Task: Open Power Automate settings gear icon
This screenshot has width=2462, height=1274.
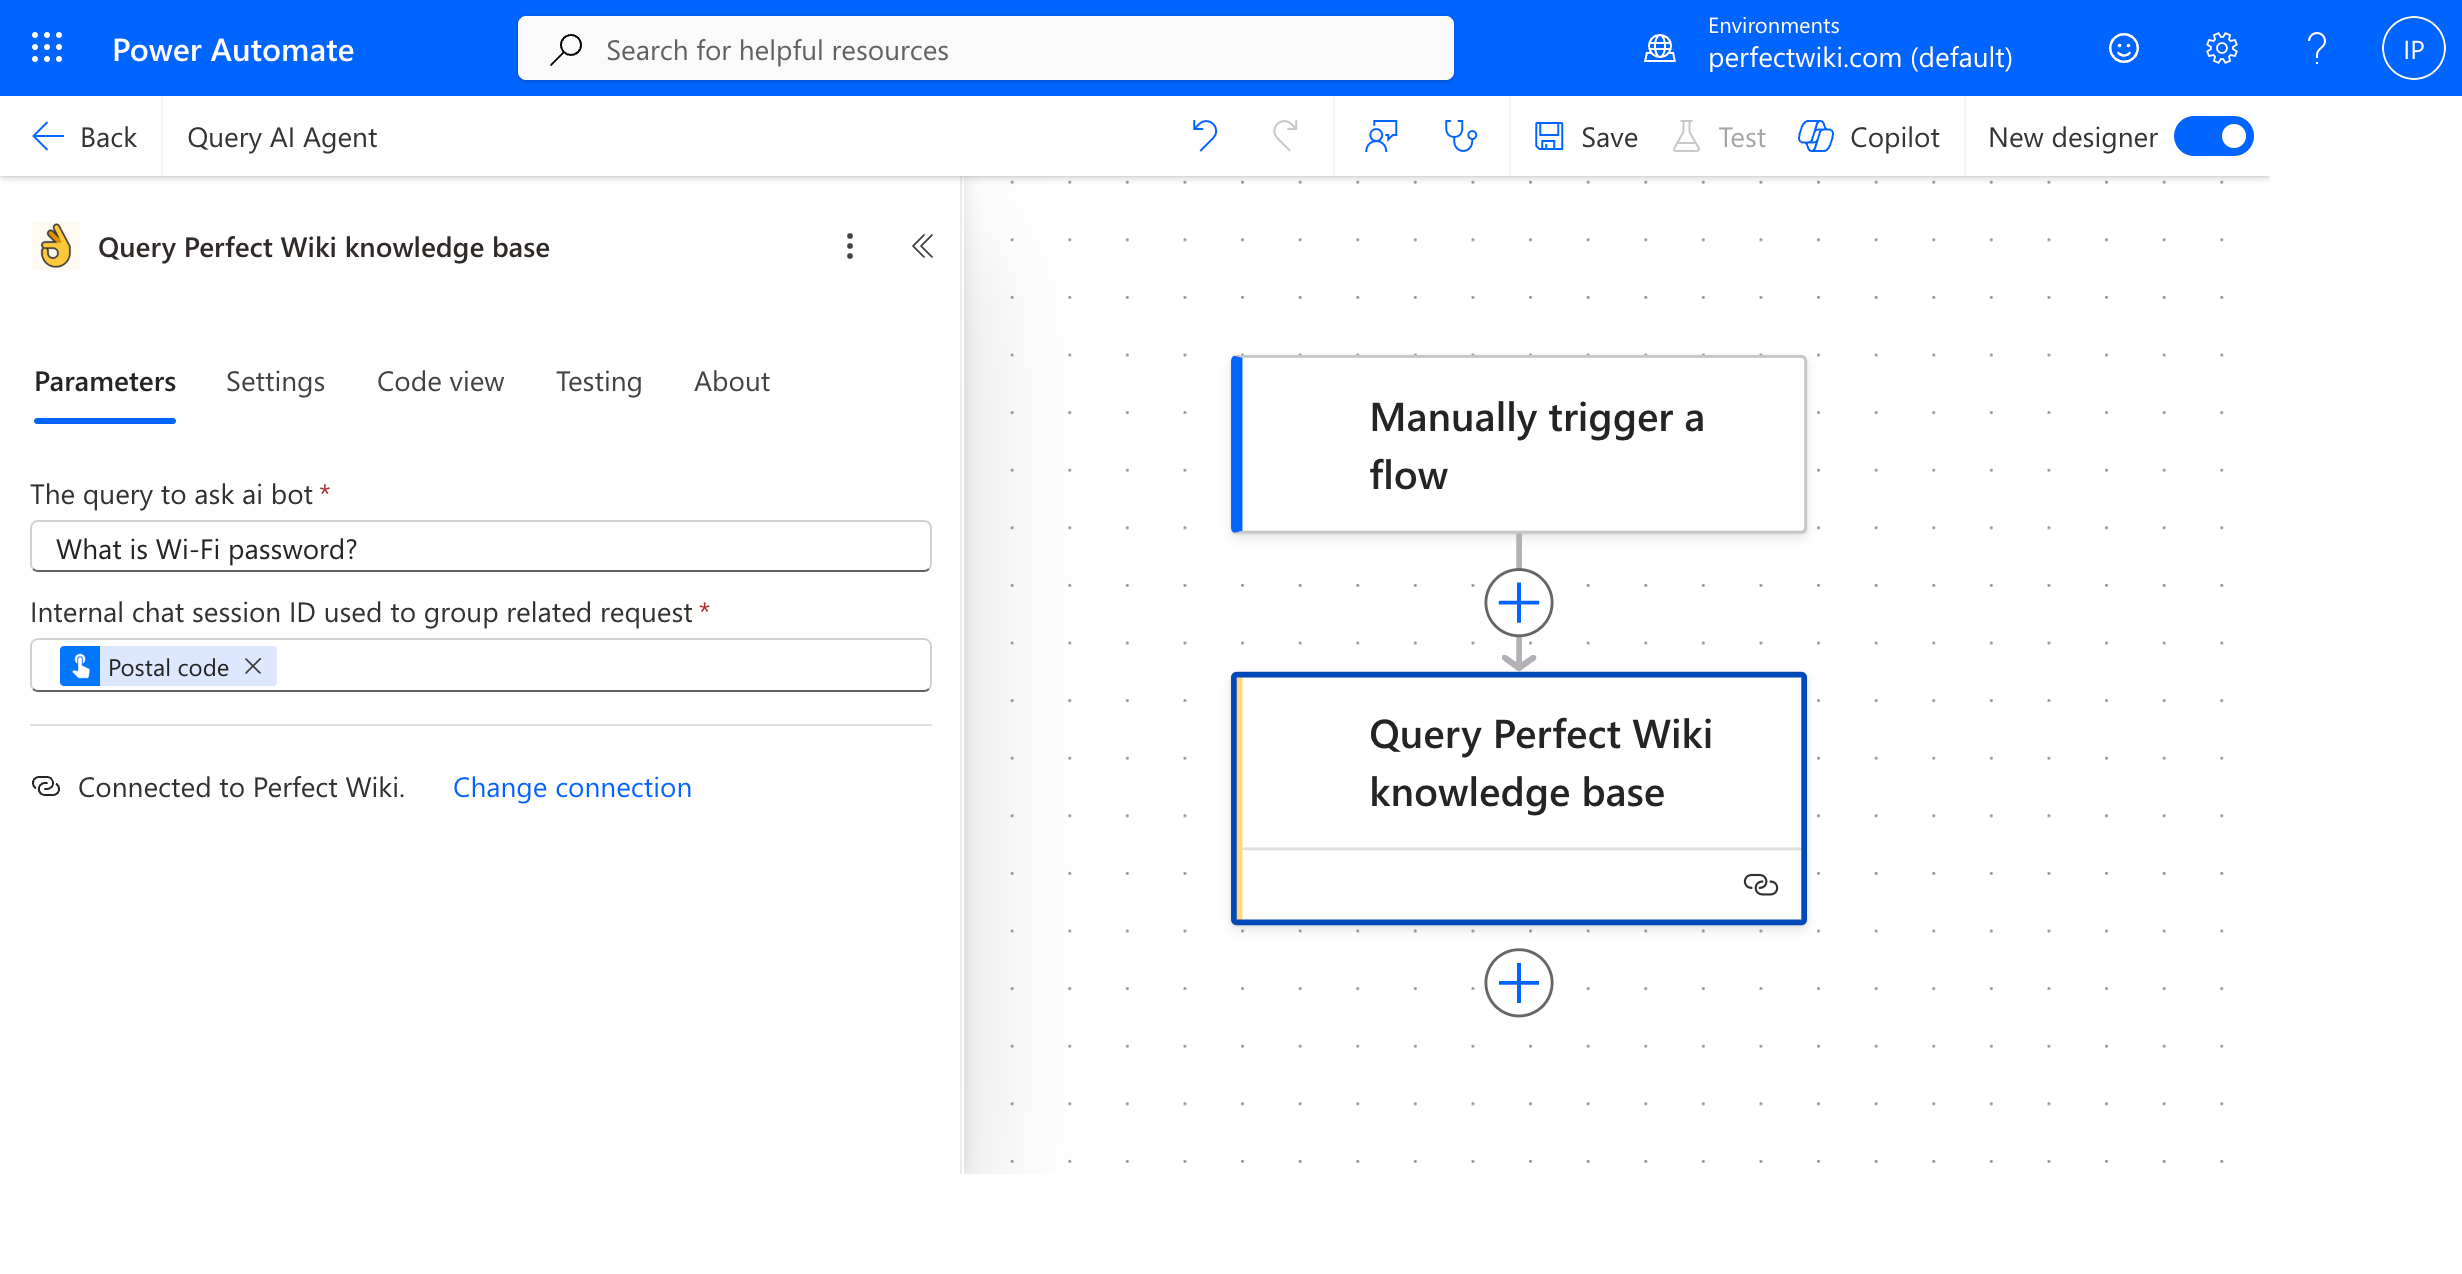Action: (2221, 47)
